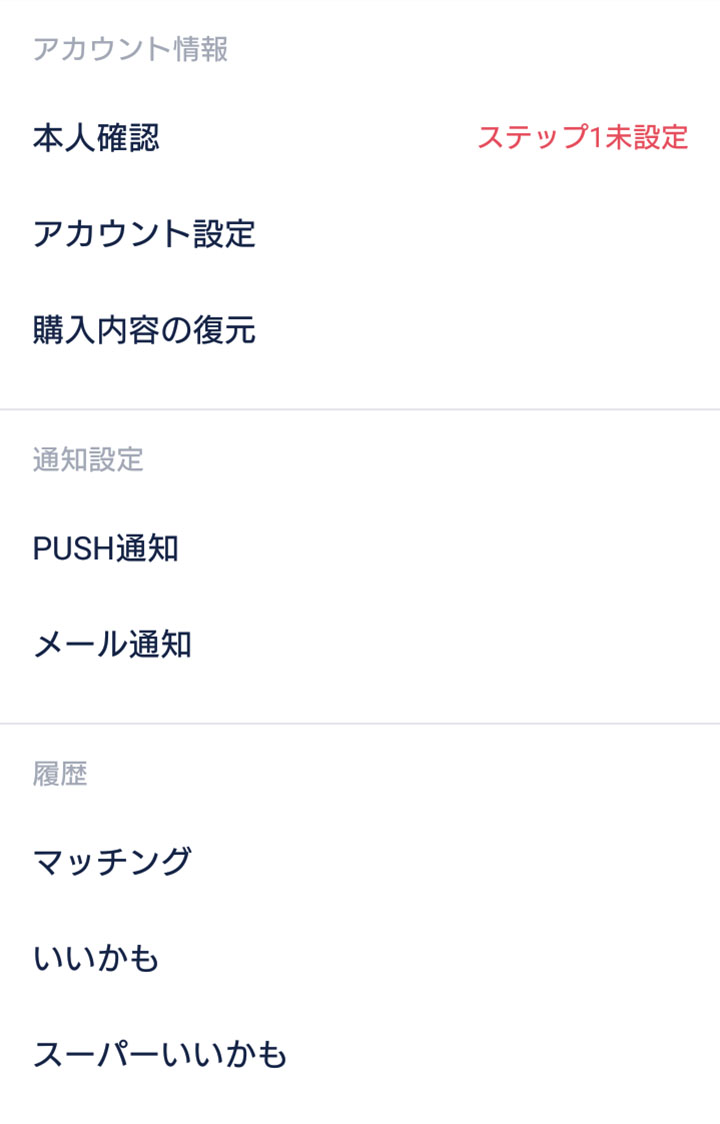Open アカウント設定 account settings
The image size is (720, 1124).
pyautogui.click(x=360, y=234)
